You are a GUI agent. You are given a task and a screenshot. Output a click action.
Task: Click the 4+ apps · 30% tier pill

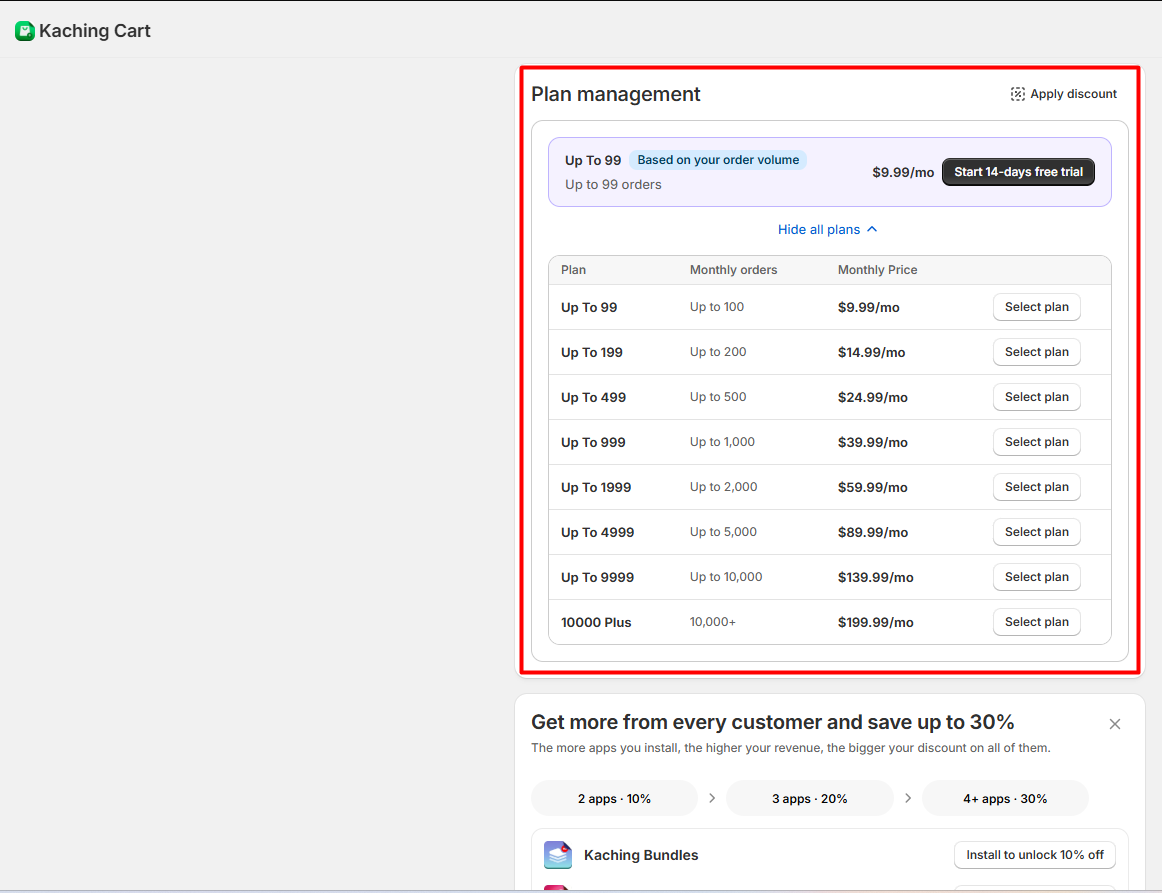[1005, 798]
